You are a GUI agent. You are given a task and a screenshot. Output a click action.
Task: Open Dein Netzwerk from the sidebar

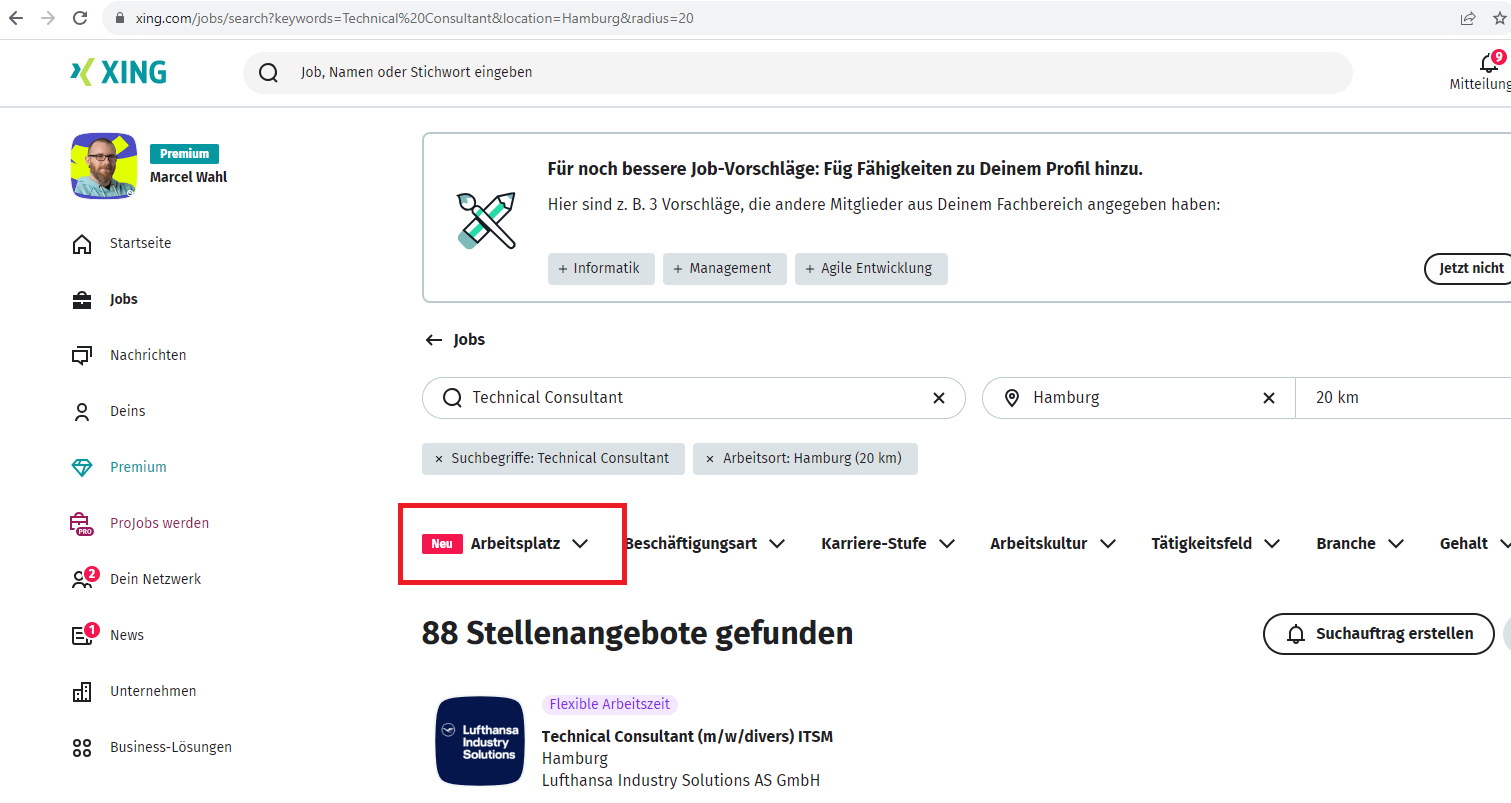pyautogui.click(x=155, y=579)
